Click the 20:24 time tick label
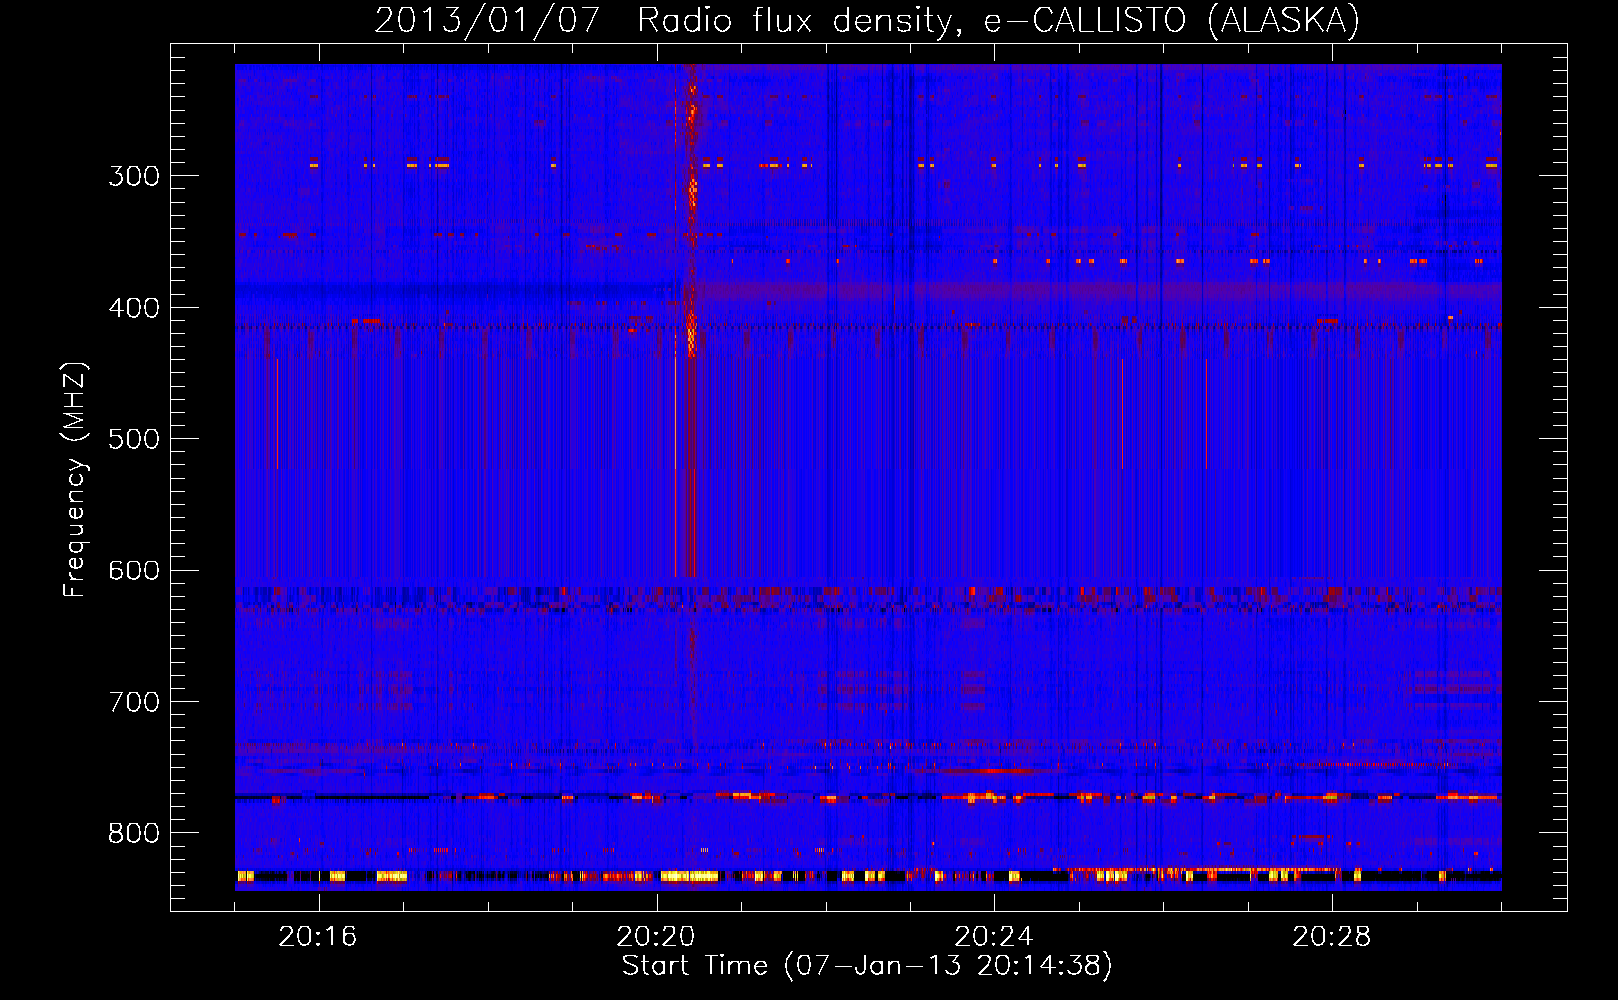The height and width of the screenshot is (1000, 1618). tap(994, 937)
